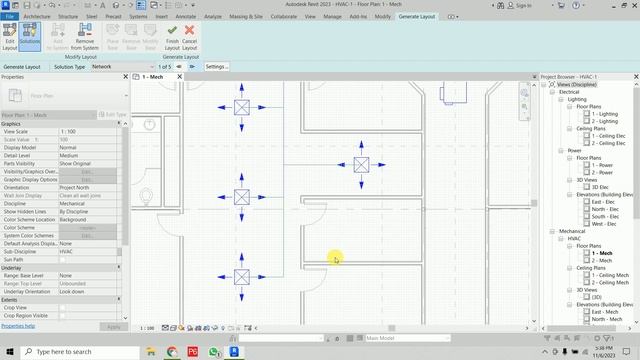Collapse the Mechanical node in Project Browser
The image size is (640, 360).
pyautogui.click(x=552, y=231)
